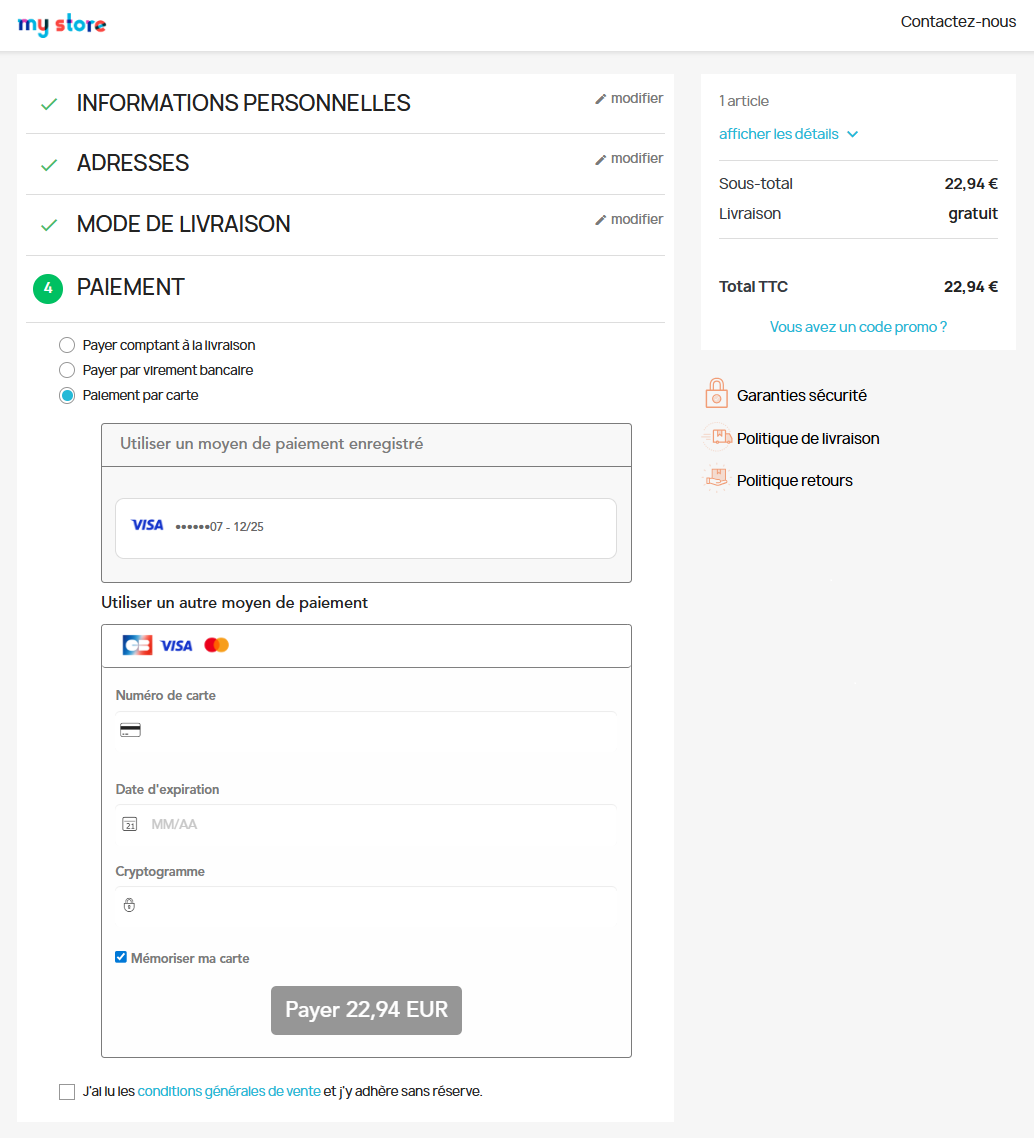Screen dimensions: 1034x1138
Task: Click the Politique retours box icon
Action: pyautogui.click(x=716, y=480)
